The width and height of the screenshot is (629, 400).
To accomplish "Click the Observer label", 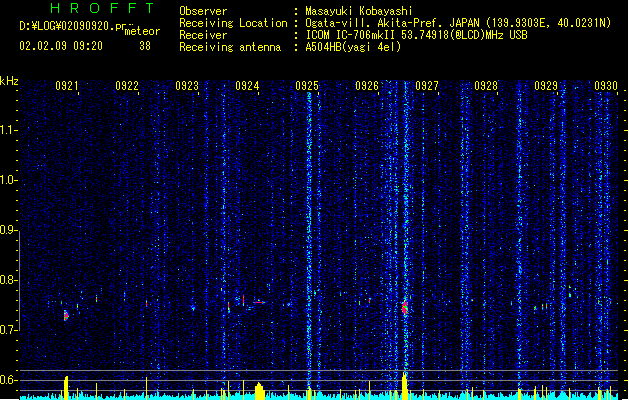I will 203,11.
